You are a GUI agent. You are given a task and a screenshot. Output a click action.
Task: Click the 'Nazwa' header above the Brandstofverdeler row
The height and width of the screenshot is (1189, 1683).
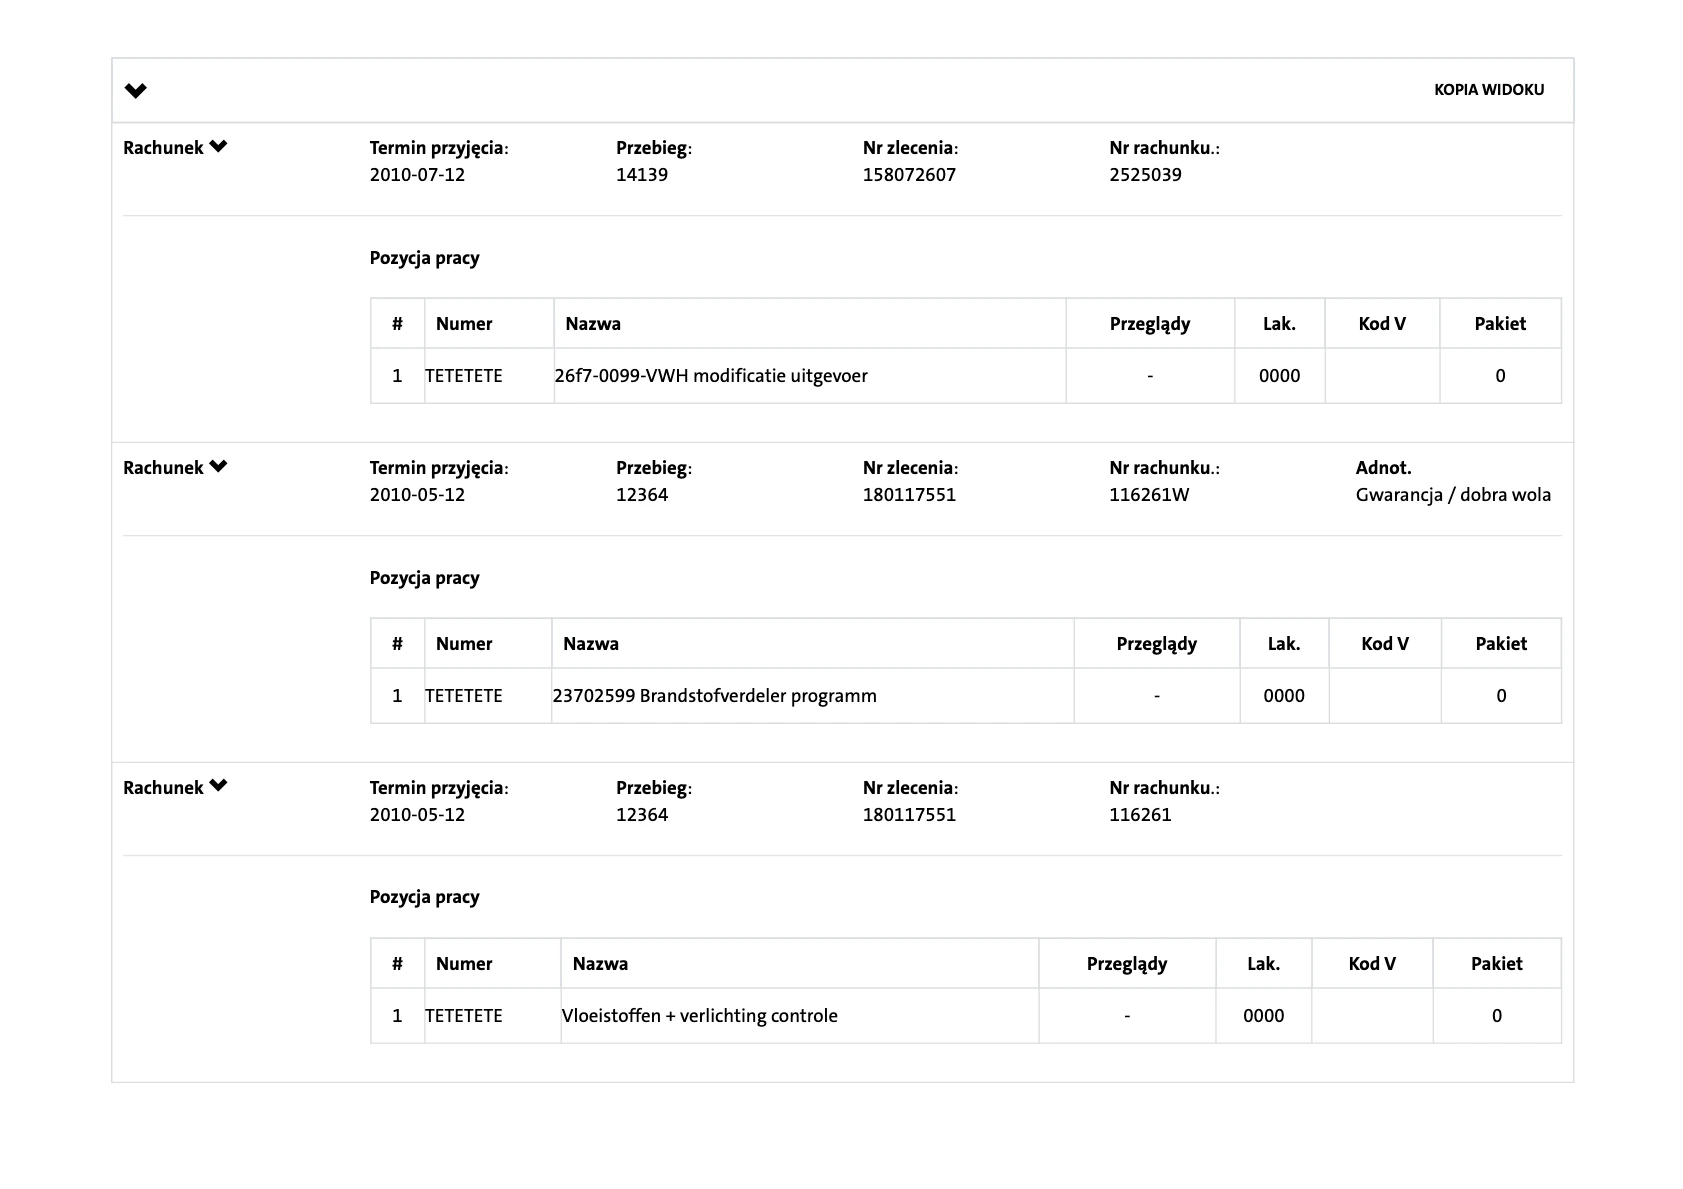[x=591, y=644]
